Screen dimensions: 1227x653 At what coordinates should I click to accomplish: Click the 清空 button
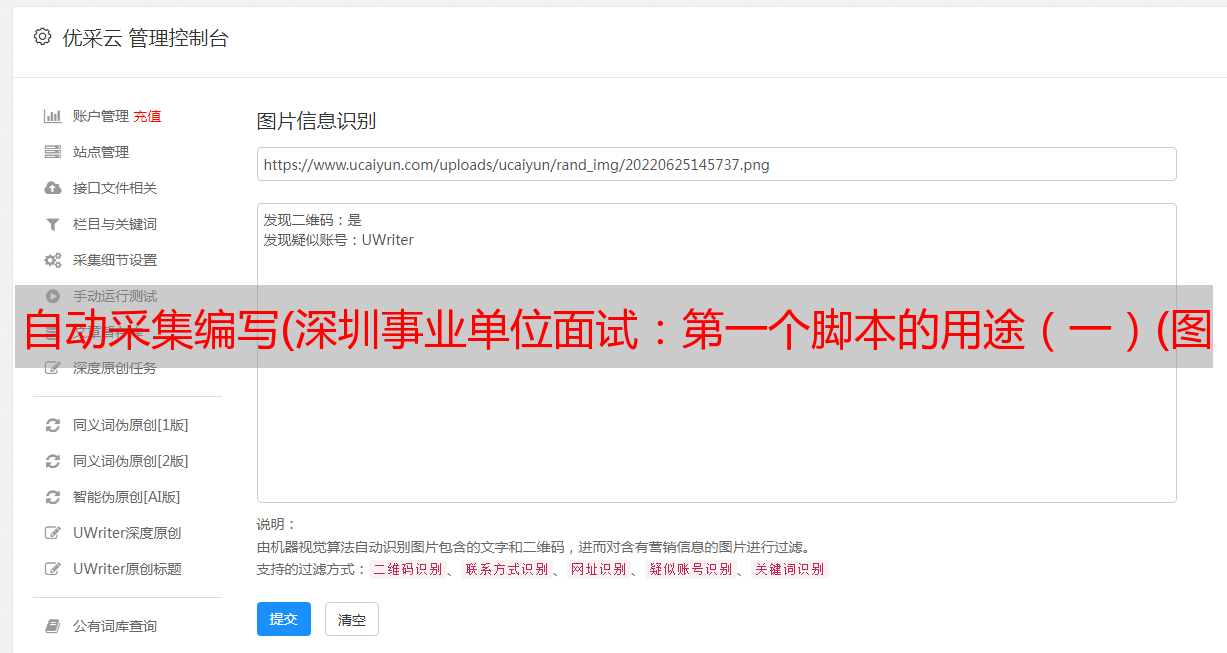[352, 619]
